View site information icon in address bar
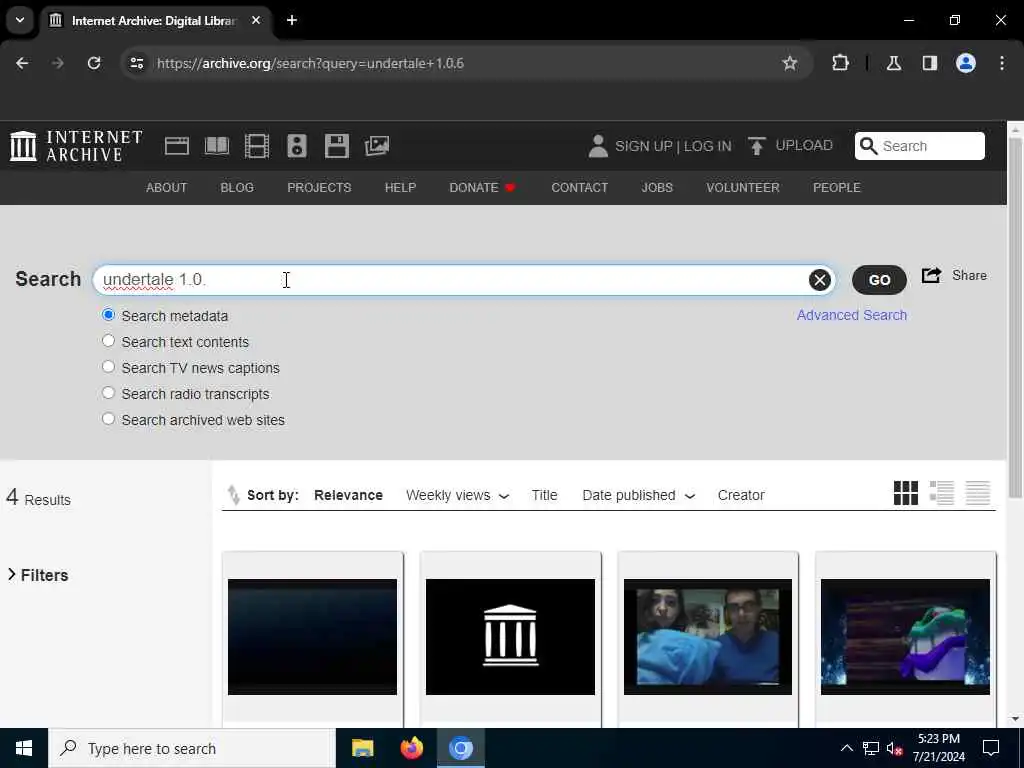1024x768 pixels. 136,63
